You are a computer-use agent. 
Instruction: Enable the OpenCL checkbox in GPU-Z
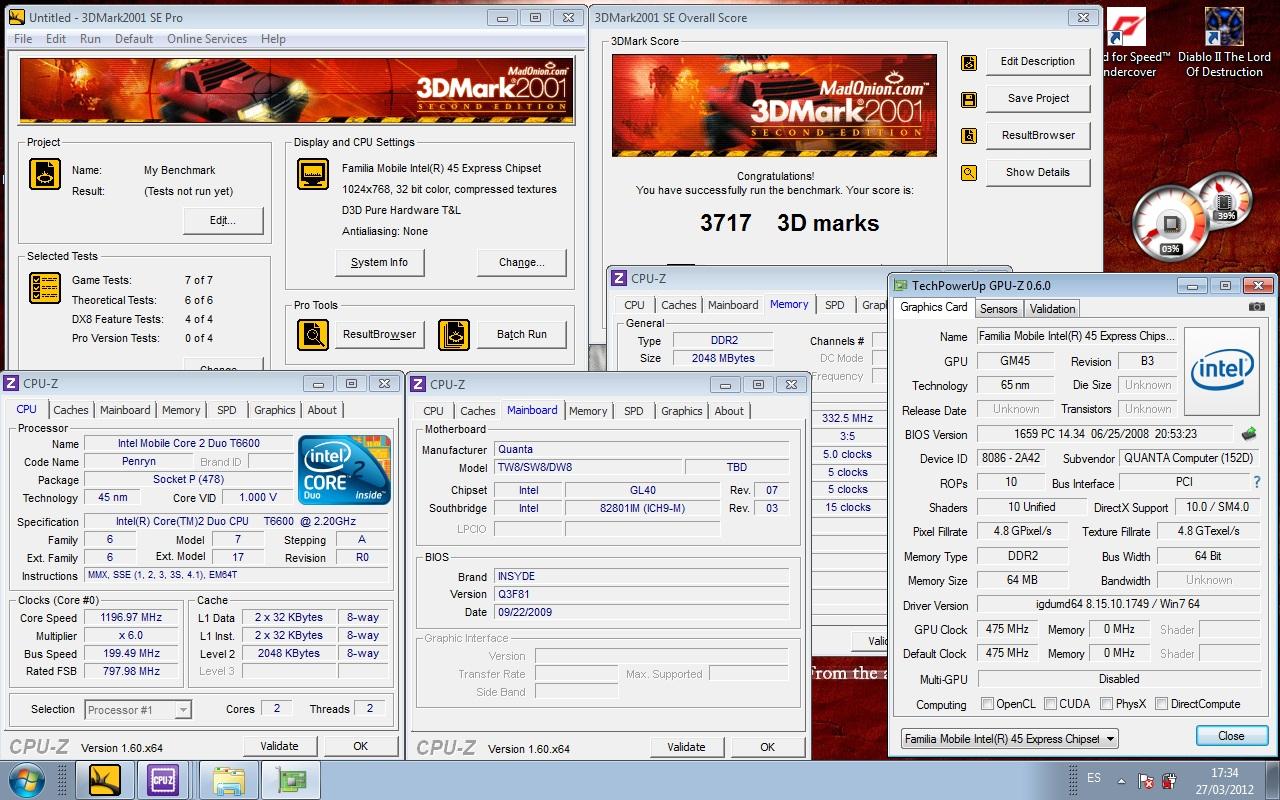[988, 704]
